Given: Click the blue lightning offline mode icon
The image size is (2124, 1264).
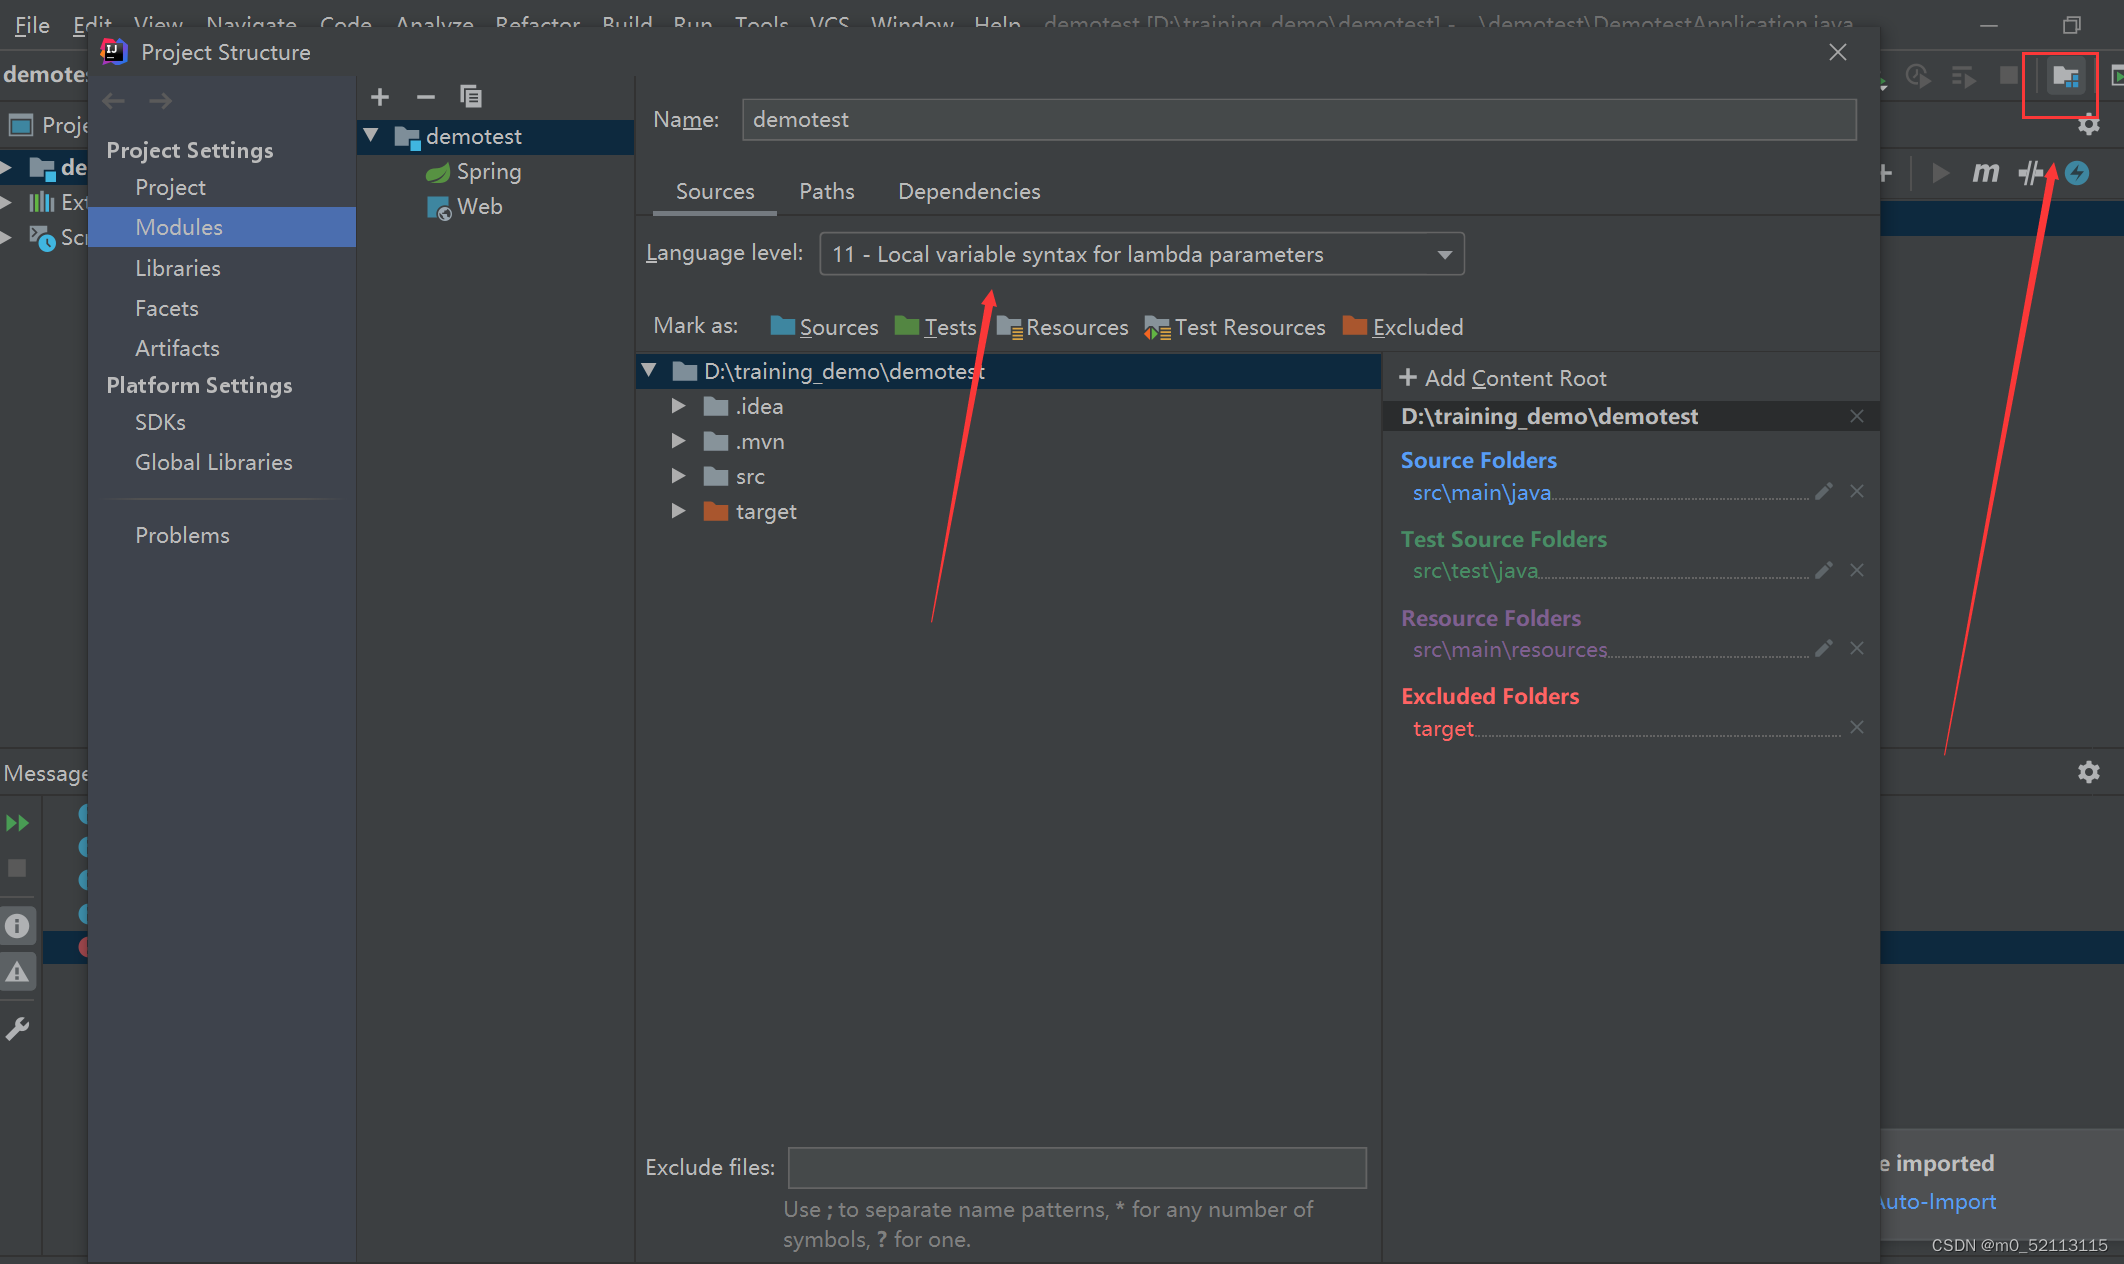Looking at the screenshot, I should (2078, 172).
